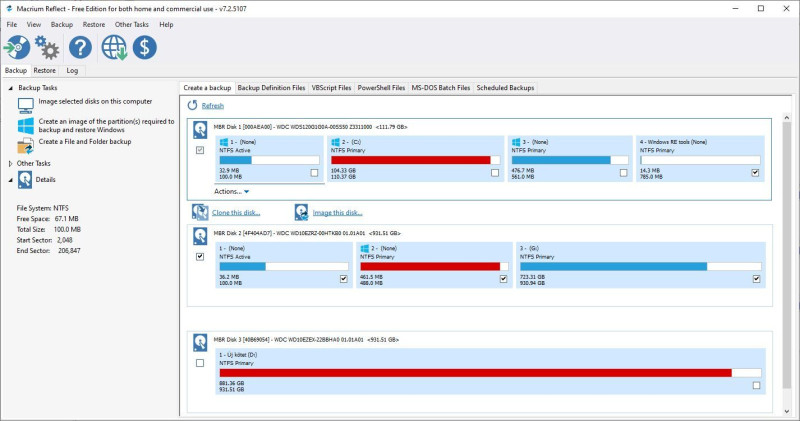Image resolution: width=800 pixels, height=421 pixels.
Task: Click the dollar sign purchase icon
Action: coord(145,47)
